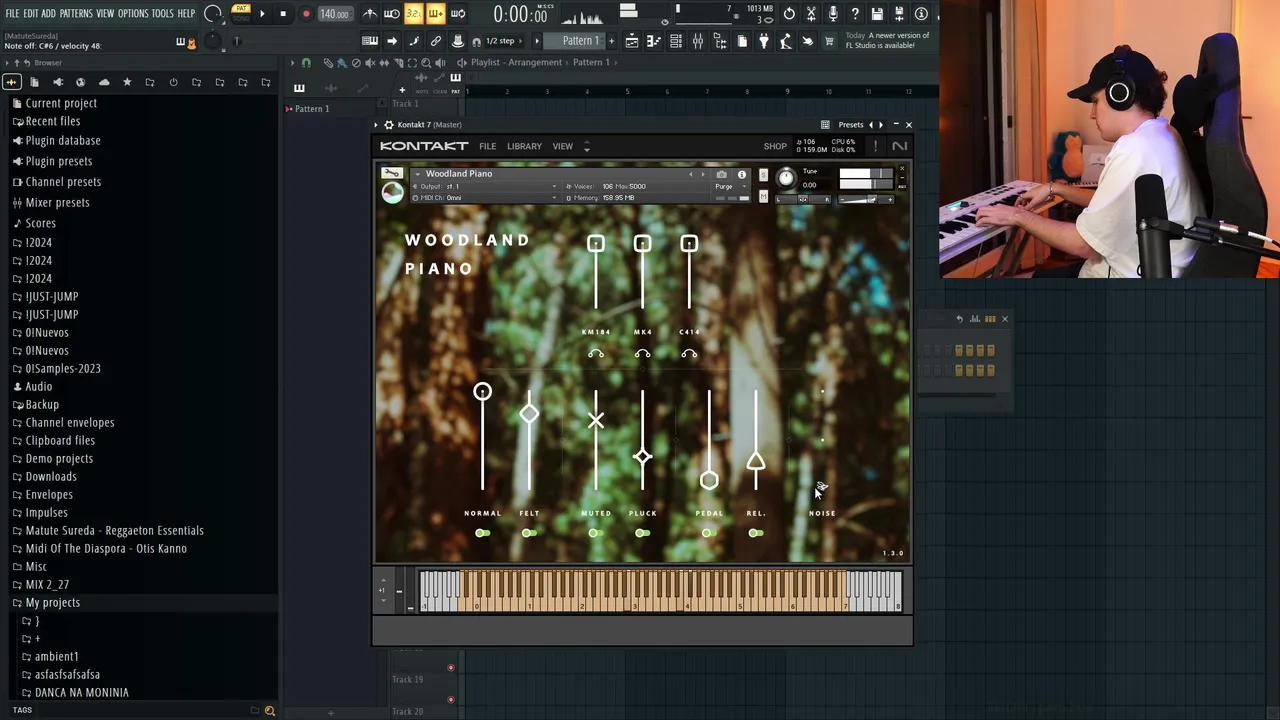Open the channel rack icon
This screenshot has height=720, width=1280.
(676, 41)
